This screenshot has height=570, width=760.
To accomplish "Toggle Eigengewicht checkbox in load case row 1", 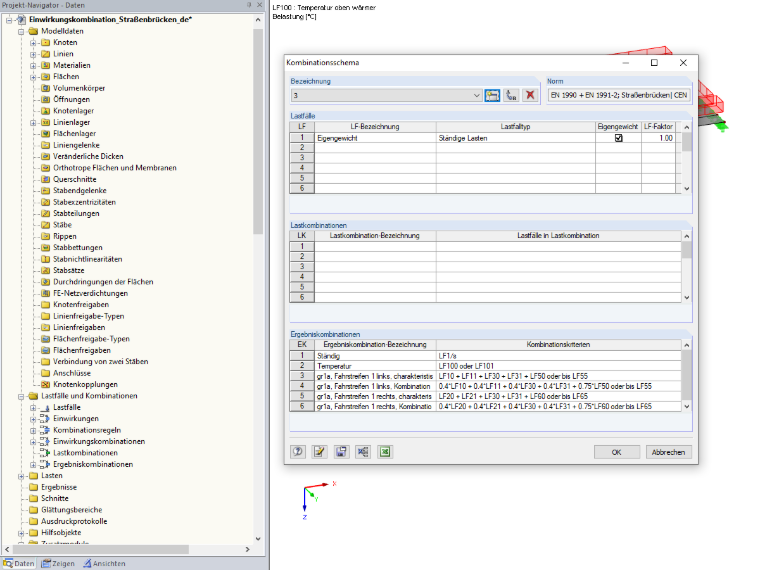I will (x=618, y=138).
